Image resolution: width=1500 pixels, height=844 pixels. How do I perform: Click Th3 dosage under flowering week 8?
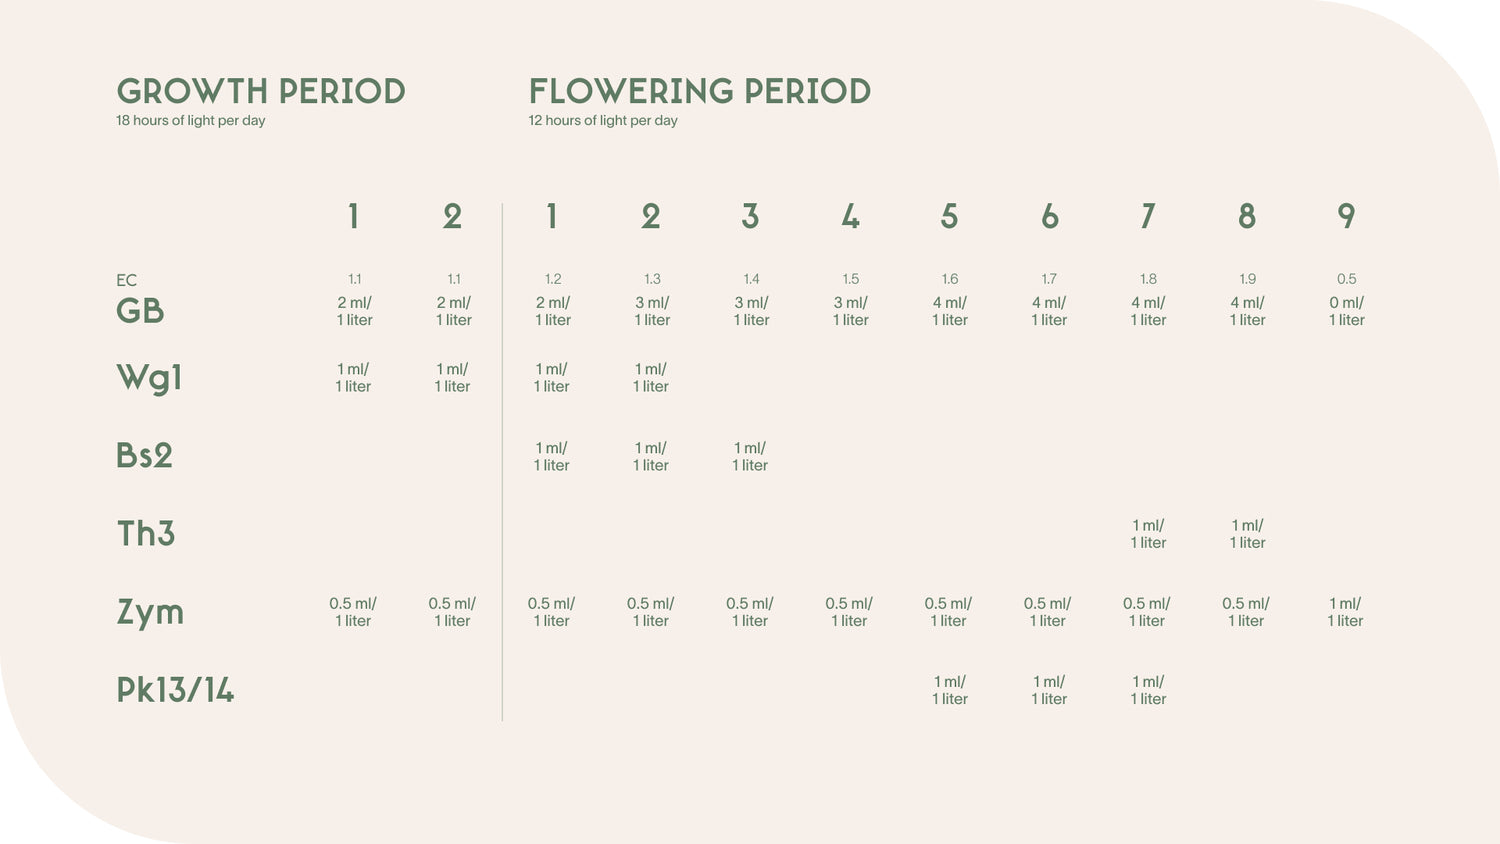click(x=1247, y=534)
